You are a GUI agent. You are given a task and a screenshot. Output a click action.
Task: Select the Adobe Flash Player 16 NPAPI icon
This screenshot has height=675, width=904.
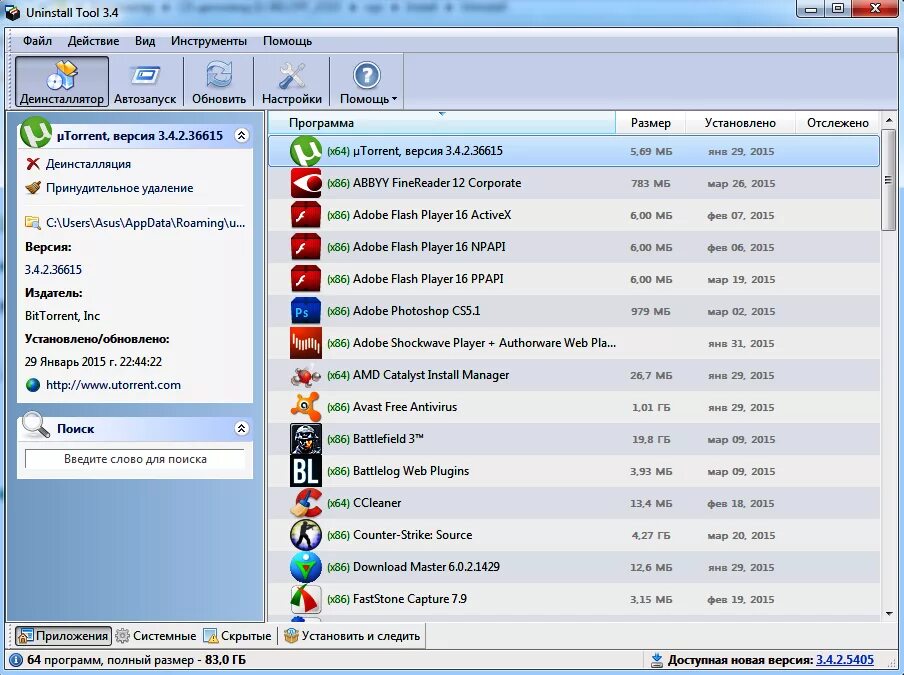coord(306,247)
